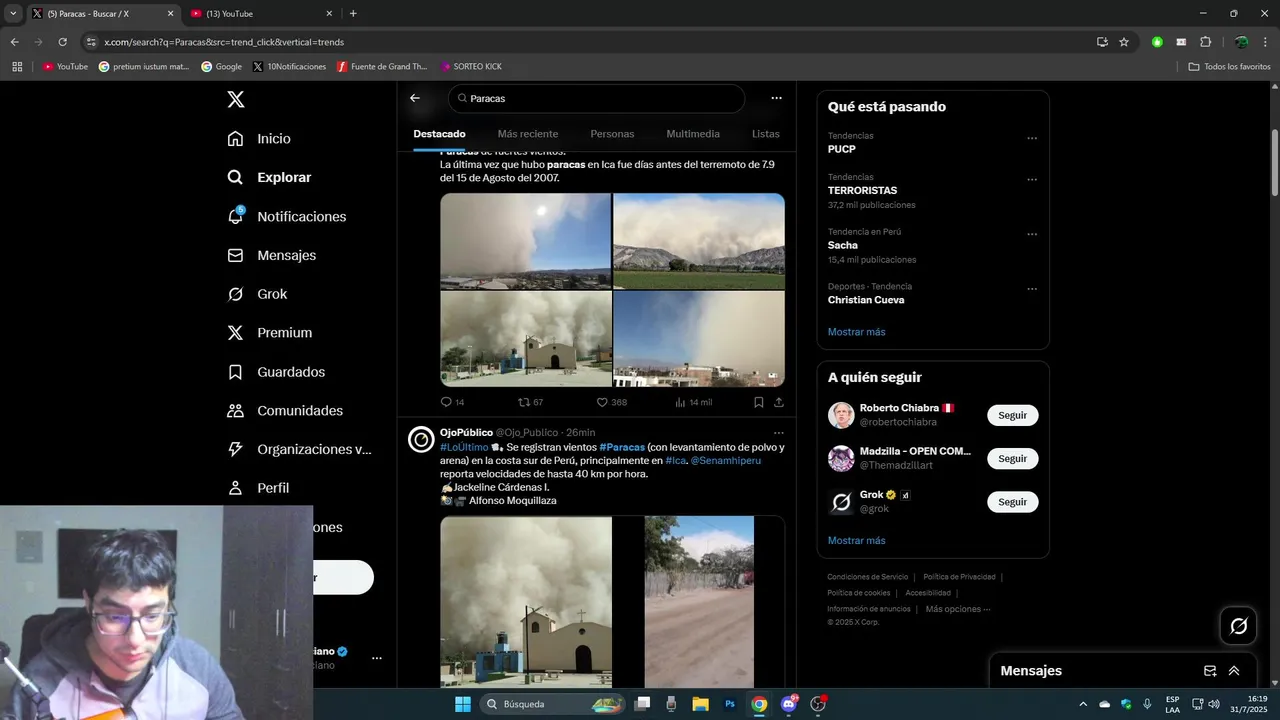Open Notificaciones with bell icon

pyautogui.click(x=286, y=216)
